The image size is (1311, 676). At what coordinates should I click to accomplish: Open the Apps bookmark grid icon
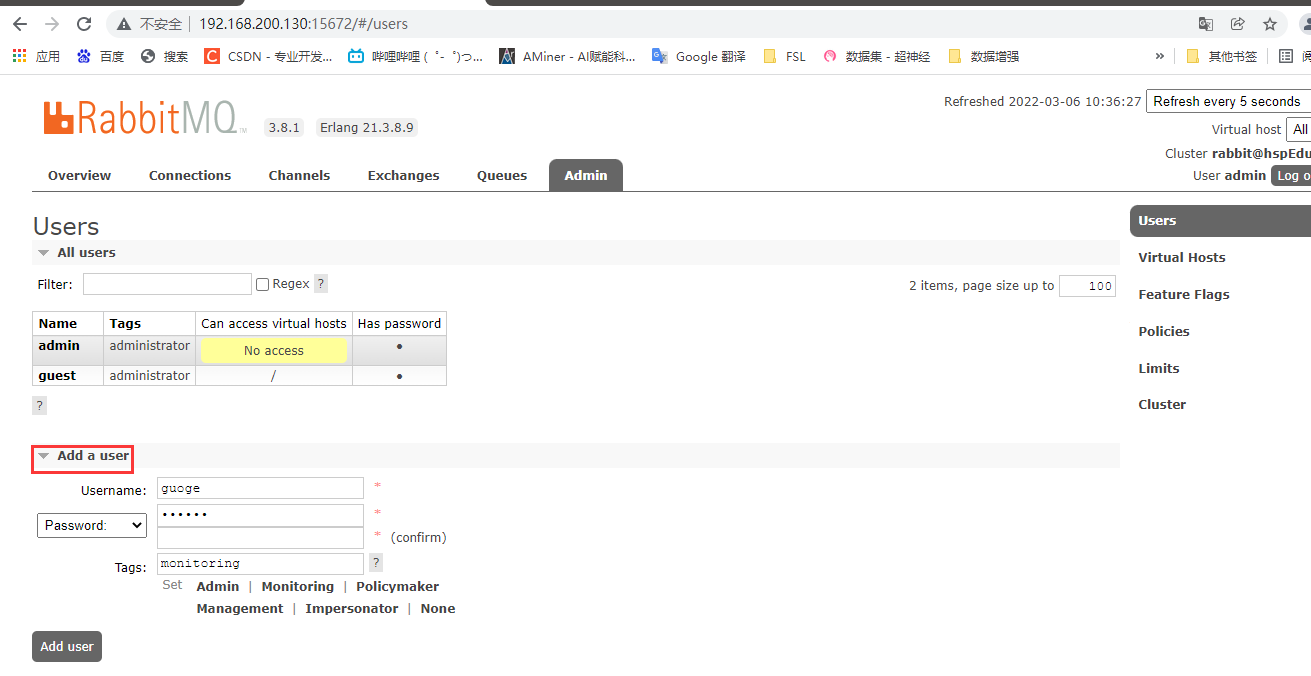click(x=19, y=56)
